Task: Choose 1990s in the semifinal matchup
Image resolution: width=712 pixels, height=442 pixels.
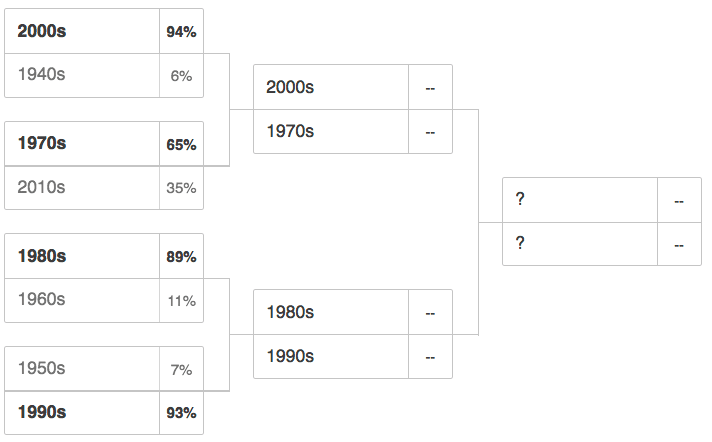Action: [331, 356]
